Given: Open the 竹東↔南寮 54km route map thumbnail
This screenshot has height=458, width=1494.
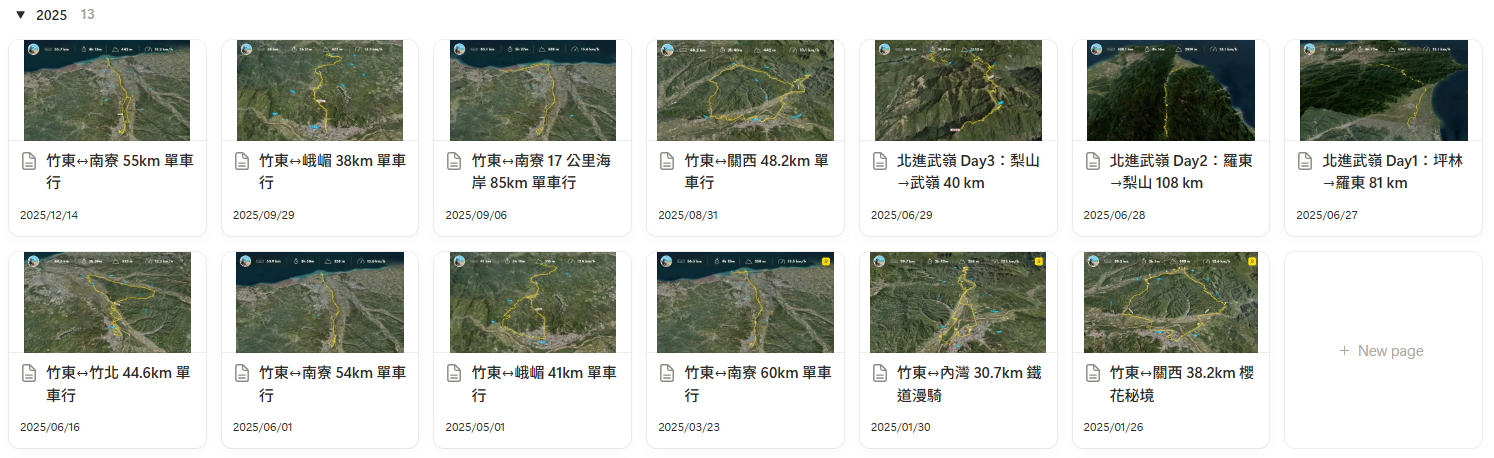Looking at the screenshot, I should pyautogui.click(x=319, y=302).
